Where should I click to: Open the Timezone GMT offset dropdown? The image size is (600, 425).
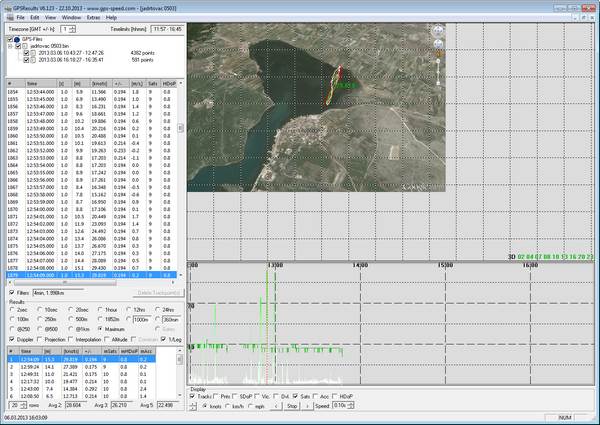coord(72,29)
